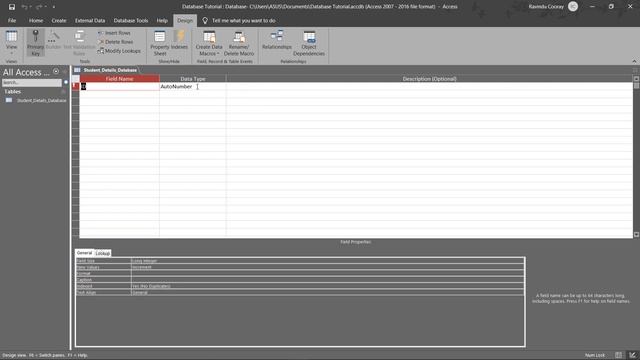Select Student_Details_Database in navigation pane

[x=36, y=100]
